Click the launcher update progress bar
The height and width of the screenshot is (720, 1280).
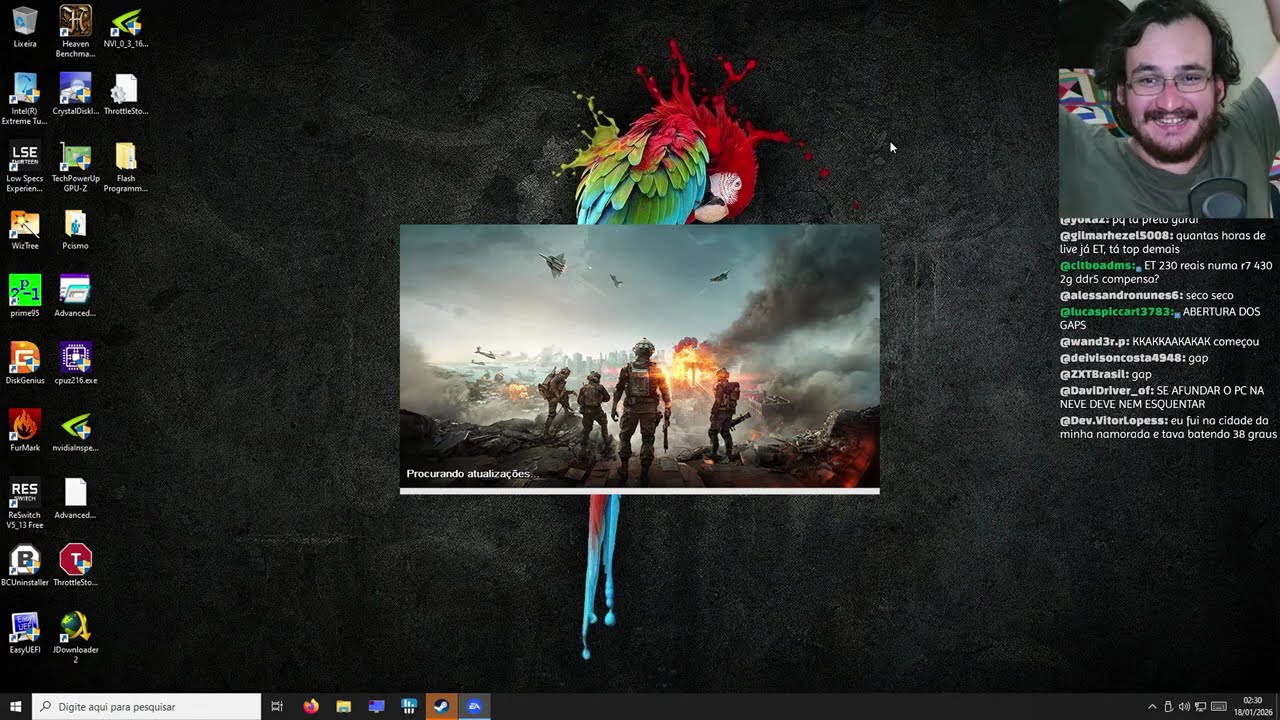point(640,491)
